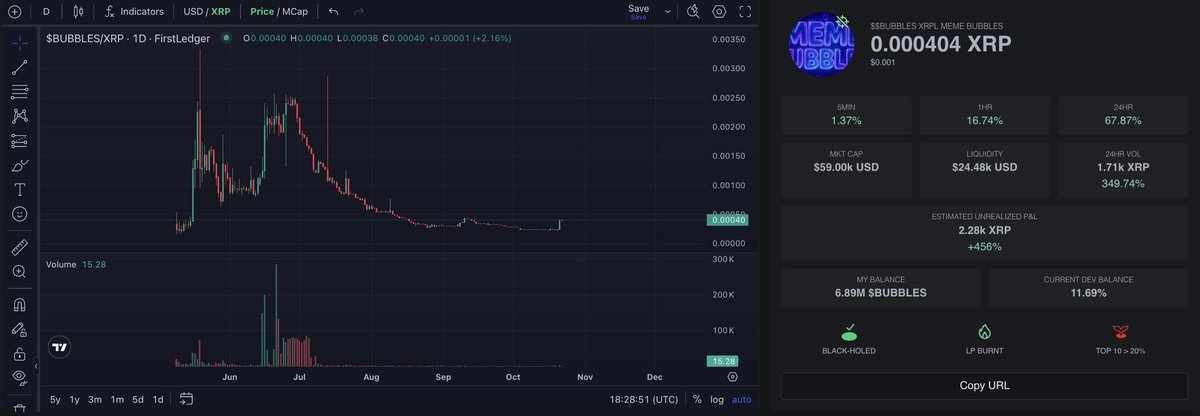Open the go to date calendar icon
Viewport: 1200px width, 416px height.
tap(186, 399)
